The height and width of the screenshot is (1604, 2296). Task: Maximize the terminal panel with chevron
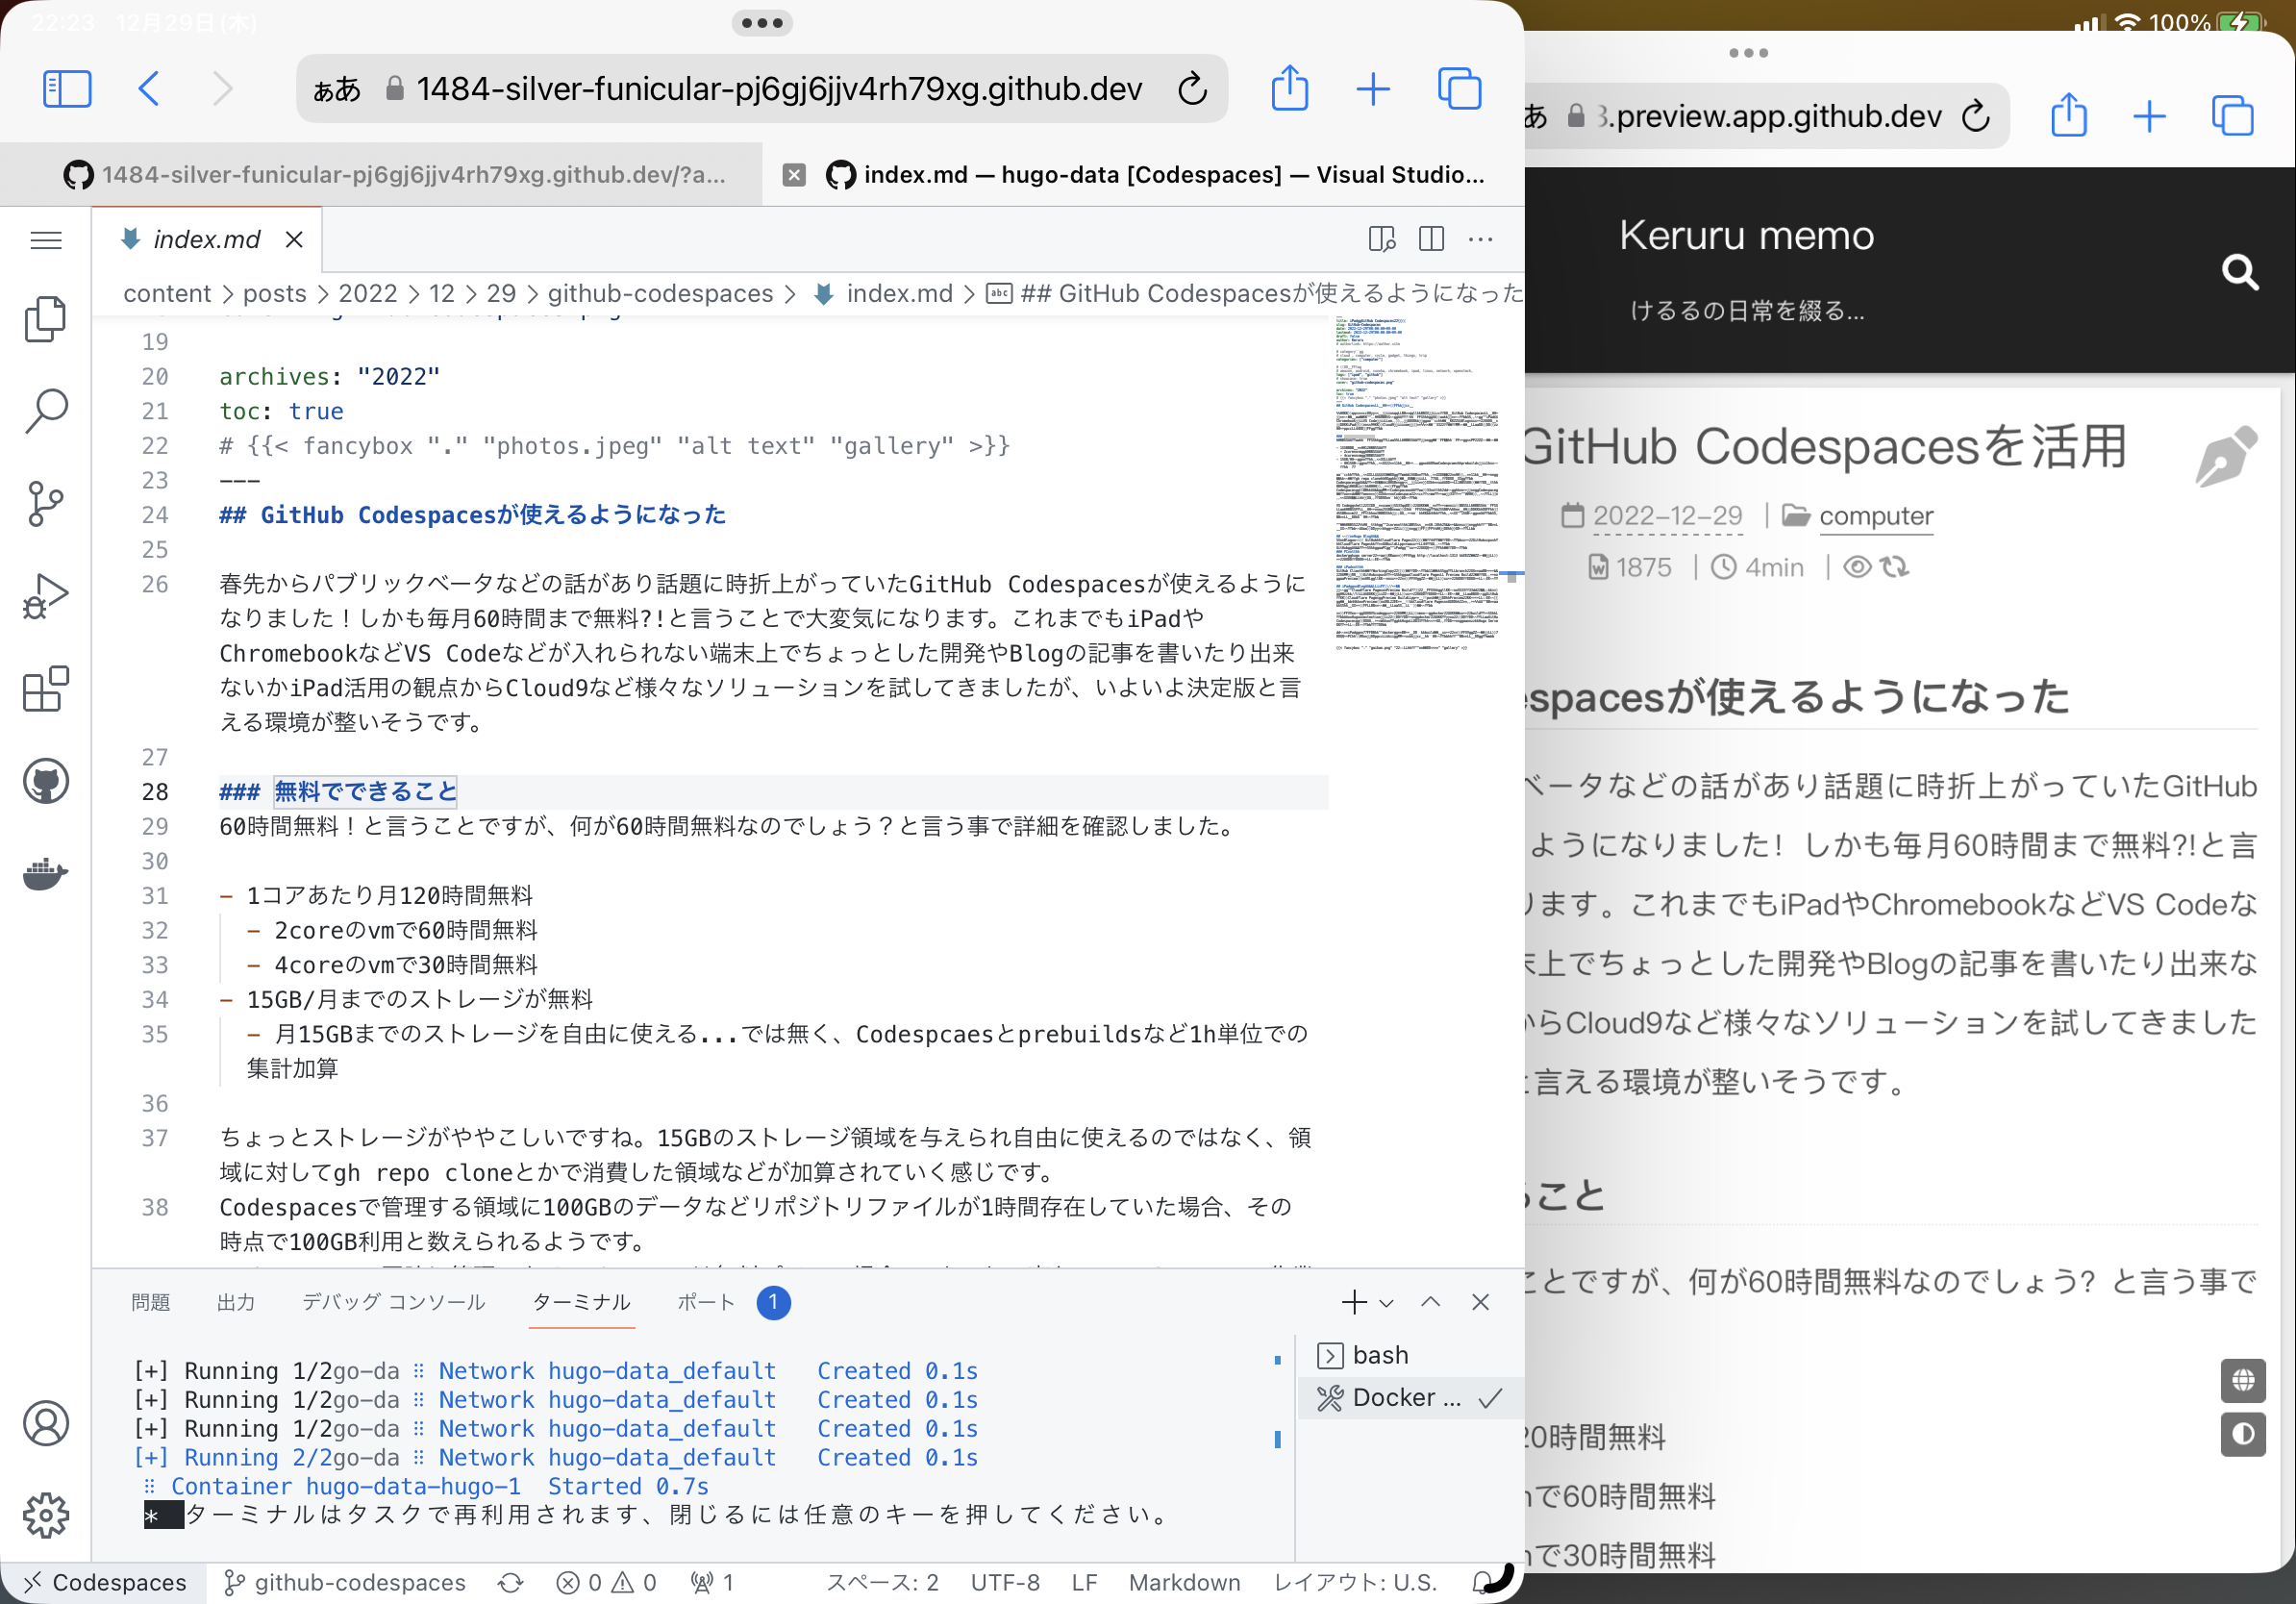click(1430, 1302)
